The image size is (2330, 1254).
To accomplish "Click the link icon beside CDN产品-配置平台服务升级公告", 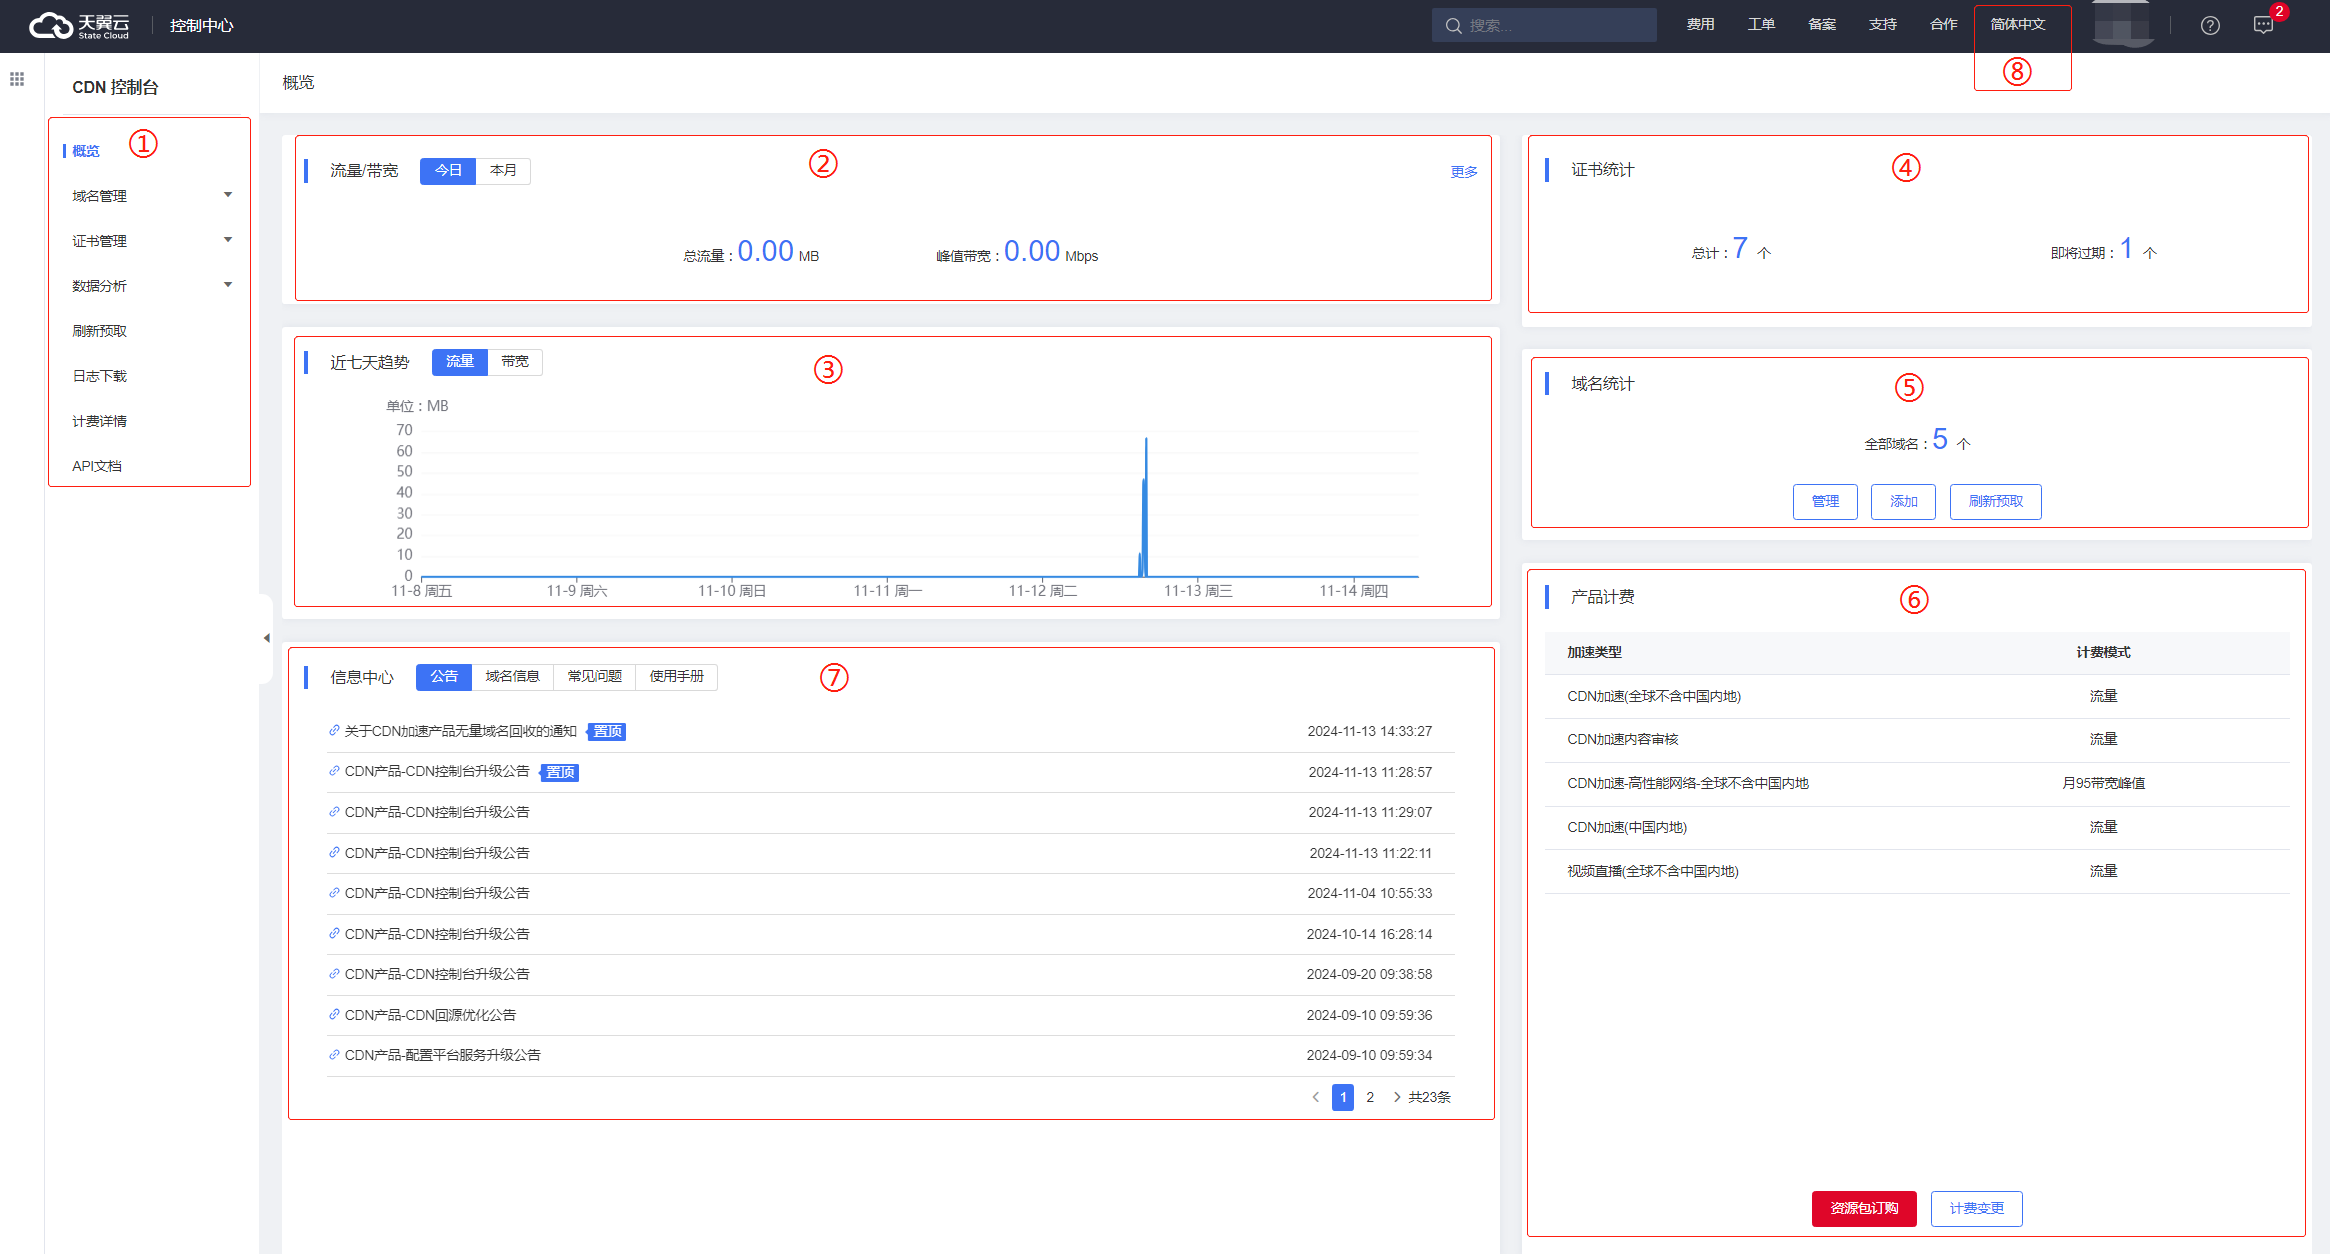I will point(334,1054).
